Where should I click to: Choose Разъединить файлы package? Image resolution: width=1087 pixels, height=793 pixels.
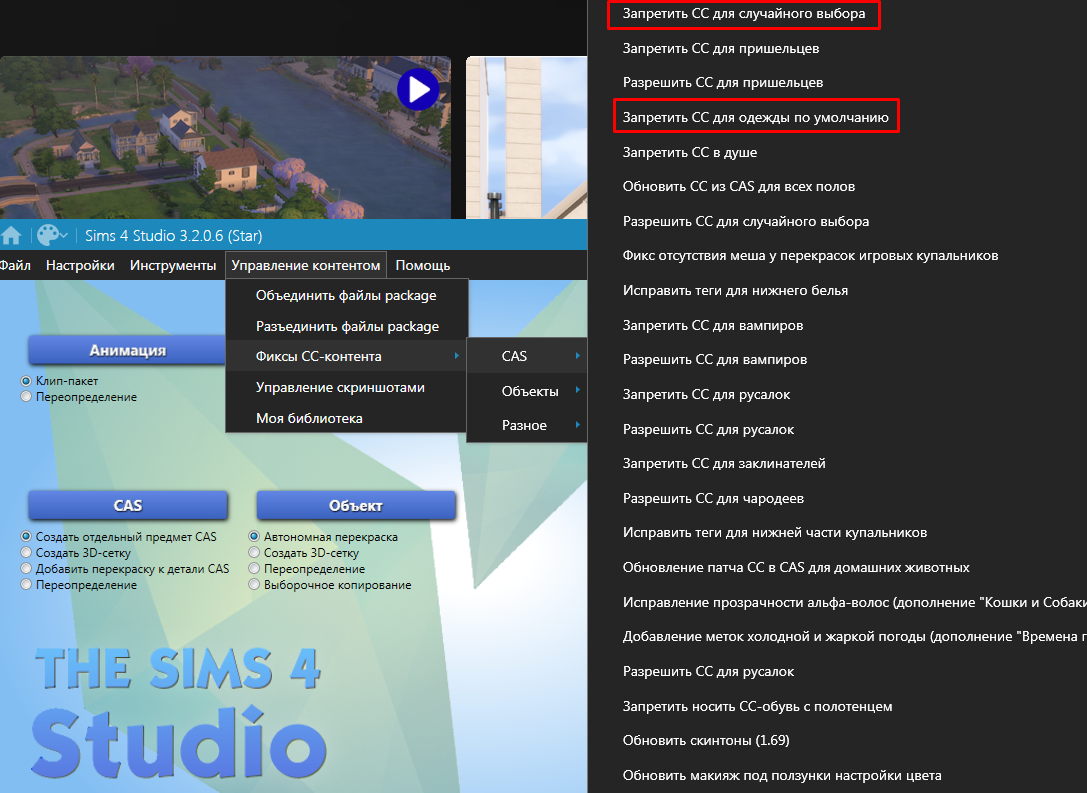click(x=347, y=326)
